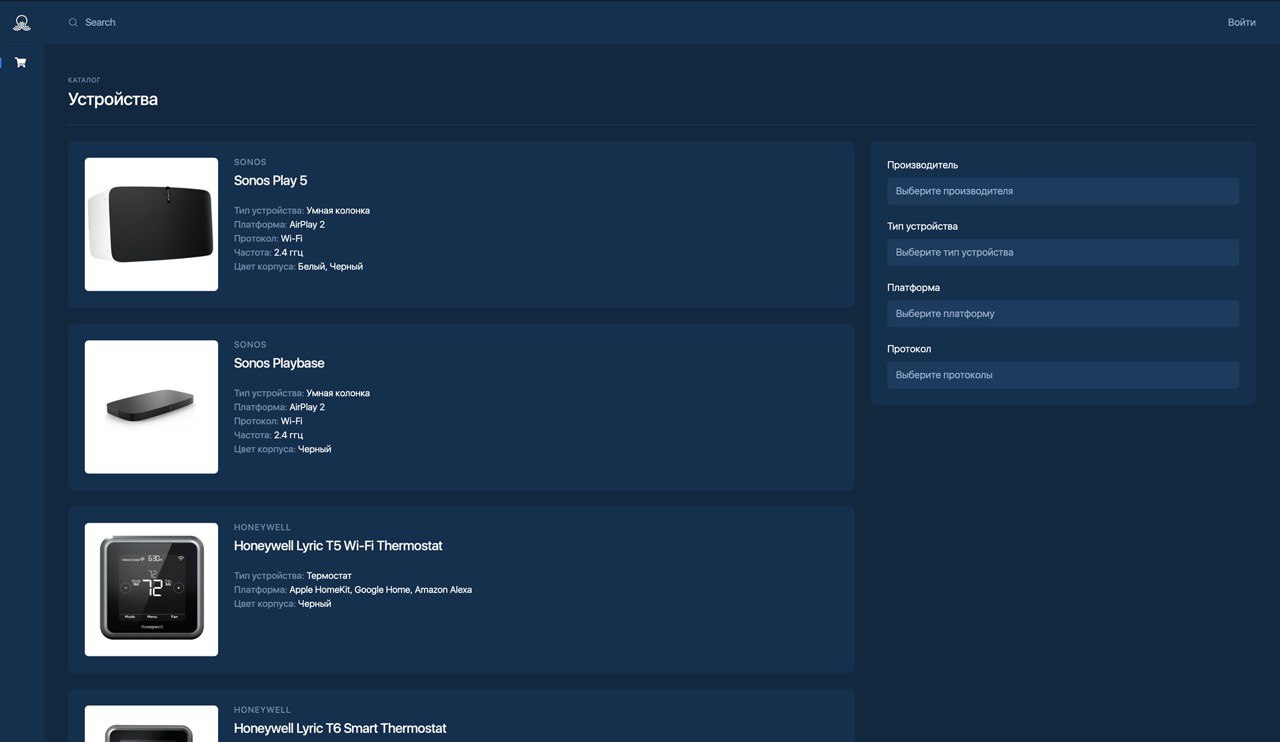Open the shopping cart in the sidebar
This screenshot has width=1280, height=742.
pos(21,62)
